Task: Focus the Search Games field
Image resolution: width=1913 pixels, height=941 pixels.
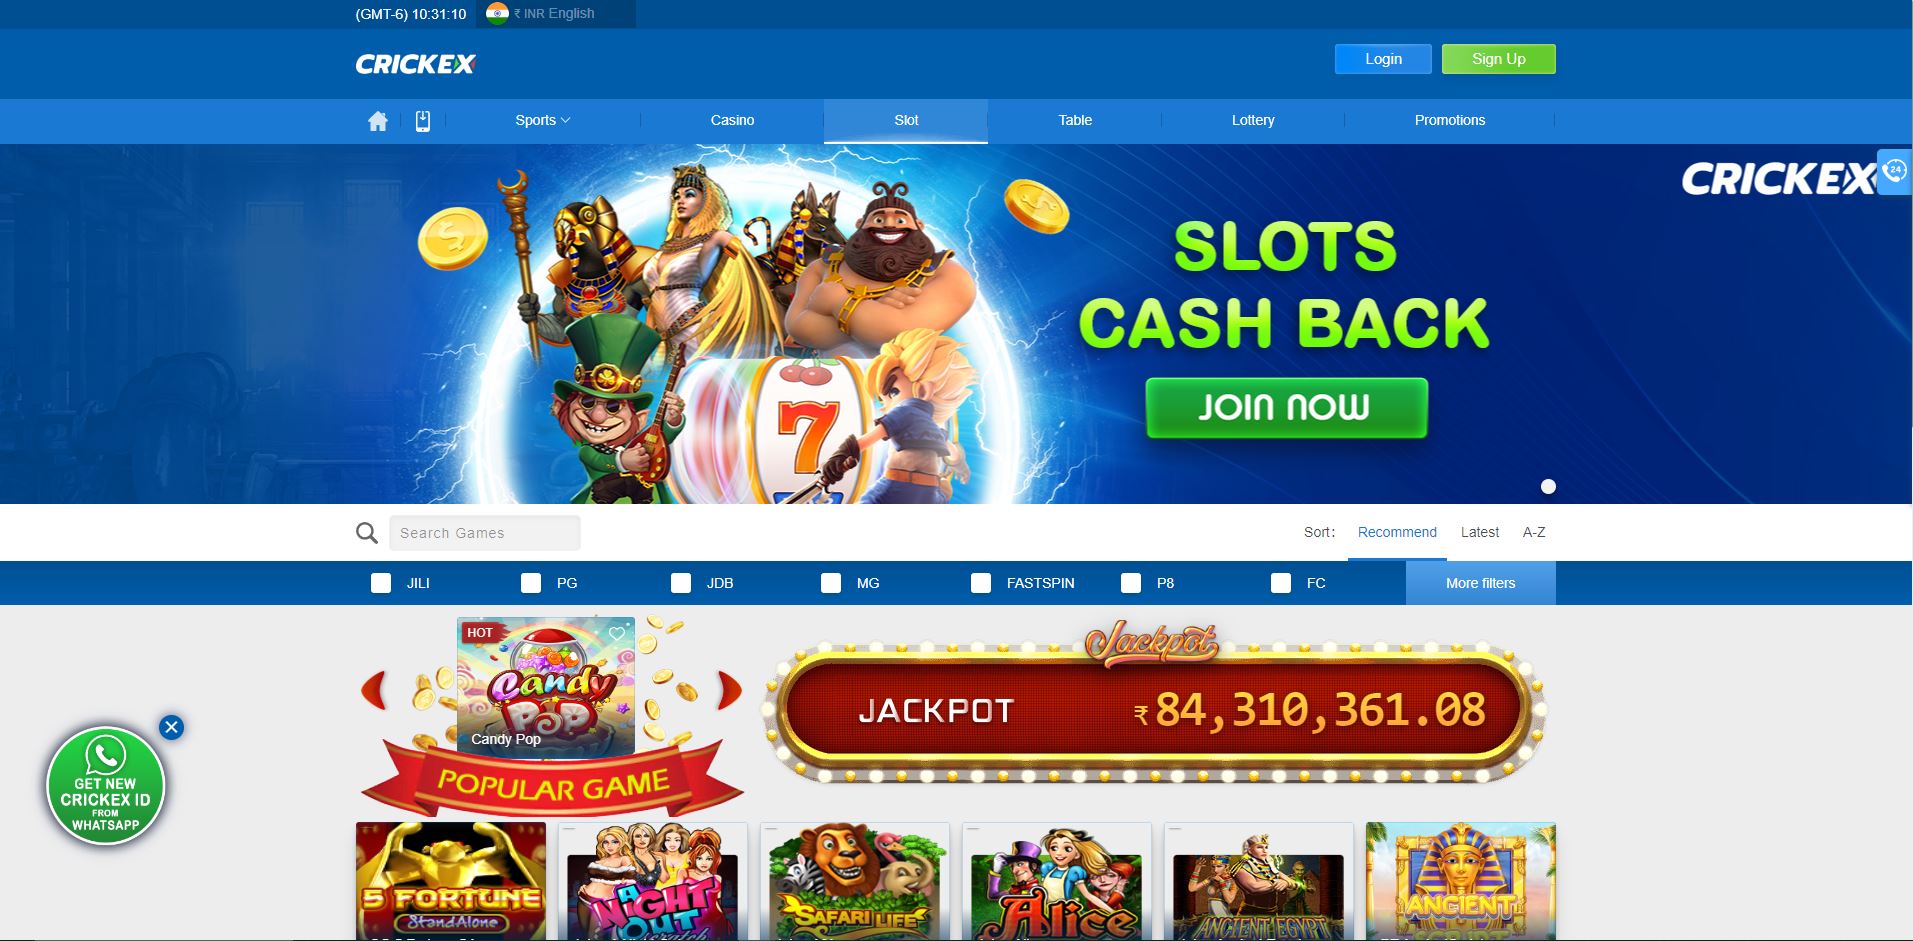Action: tap(485, 533)
